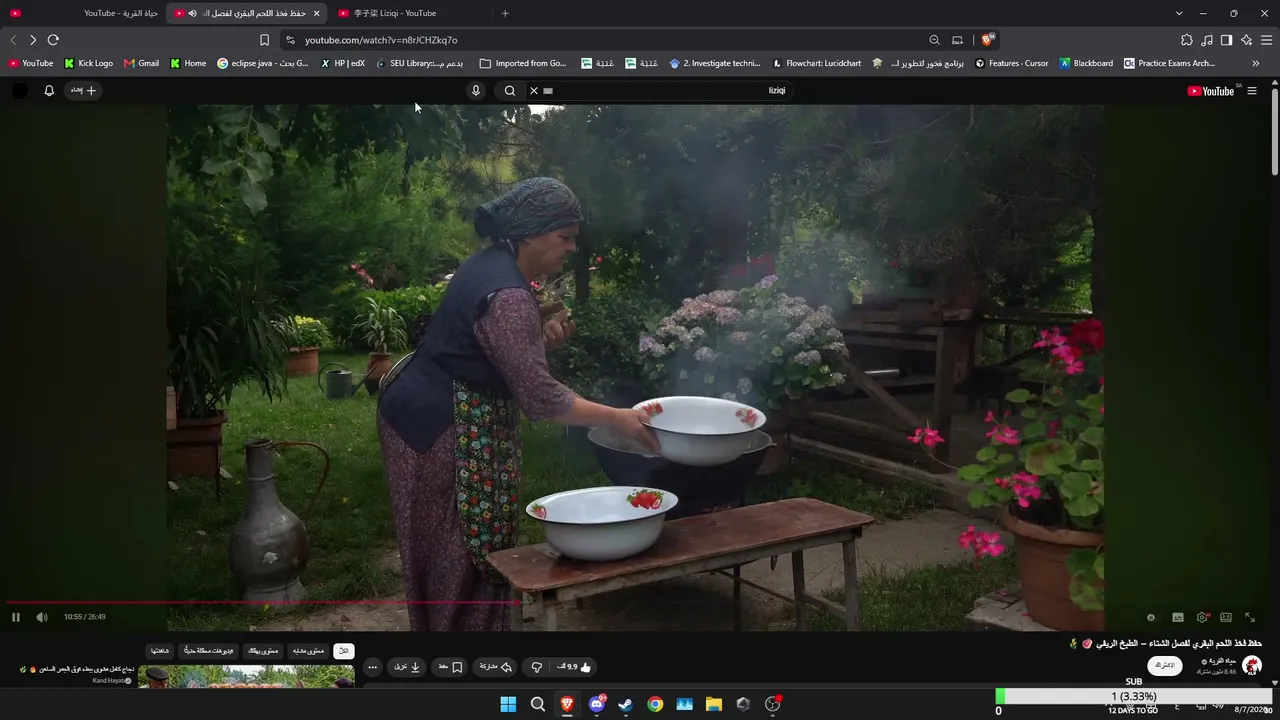Open Brave Leo AI sparkle icon

coord(1246,40)
